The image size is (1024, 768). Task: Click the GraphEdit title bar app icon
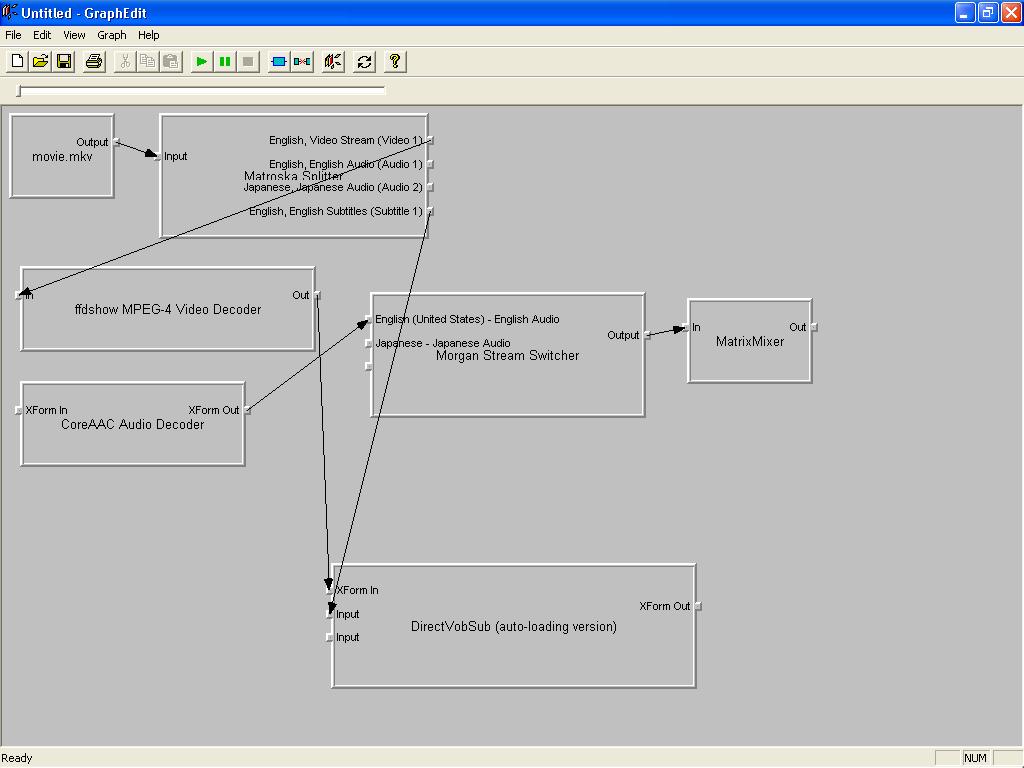[9, 12]
